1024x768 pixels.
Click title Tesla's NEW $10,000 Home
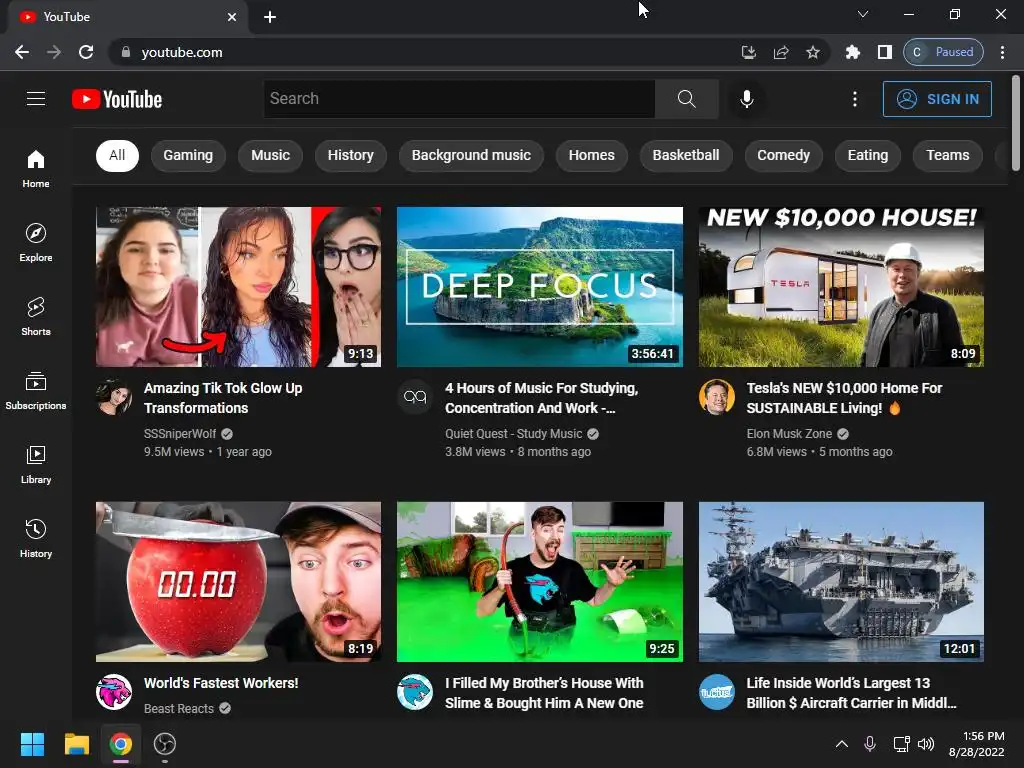pos(844,398)
